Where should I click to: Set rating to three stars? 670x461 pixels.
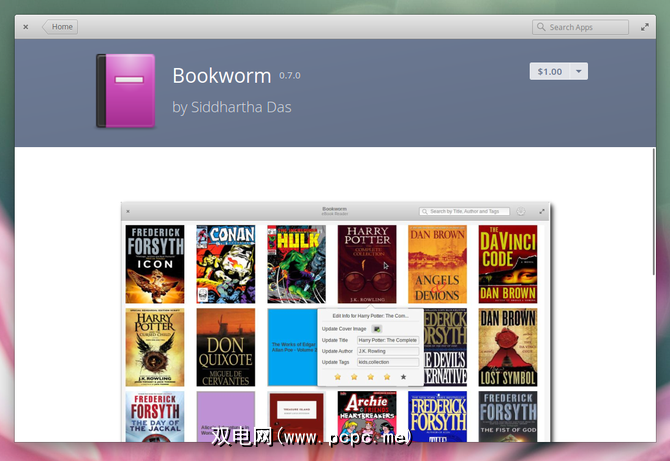pyautogui.click(x=370, y=377)
